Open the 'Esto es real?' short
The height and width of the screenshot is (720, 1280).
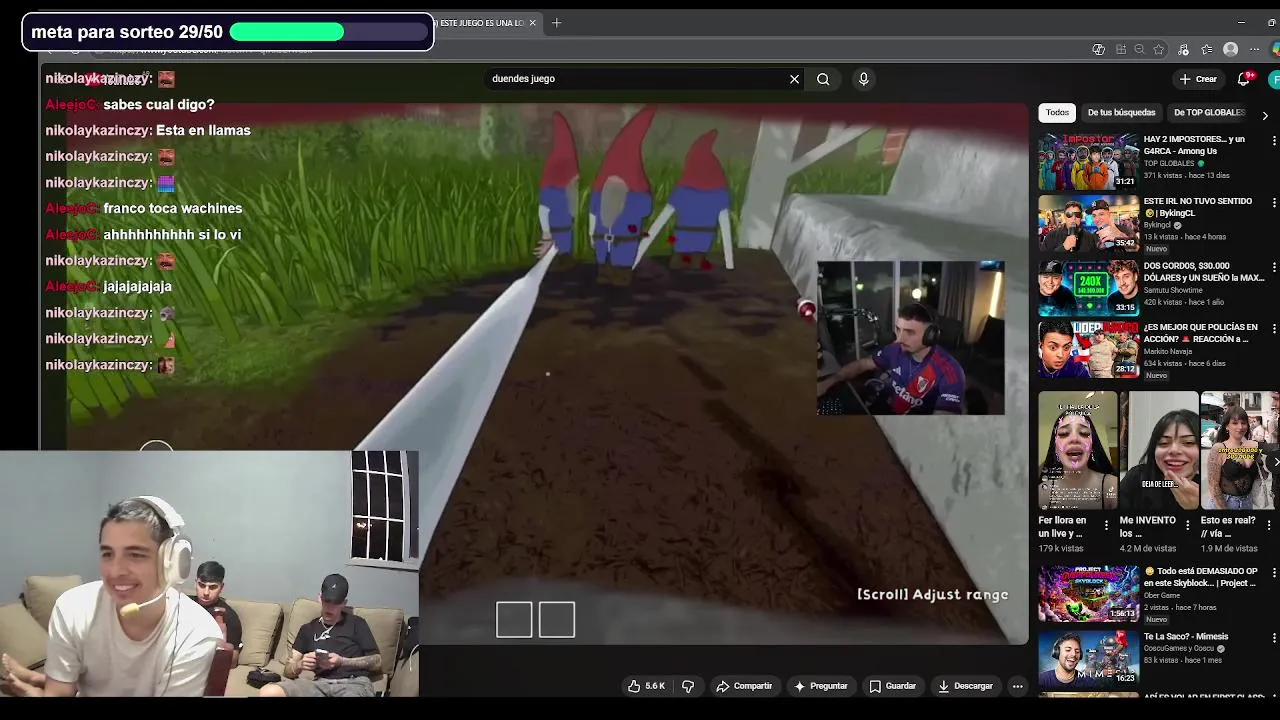[x=1240, y=451]
